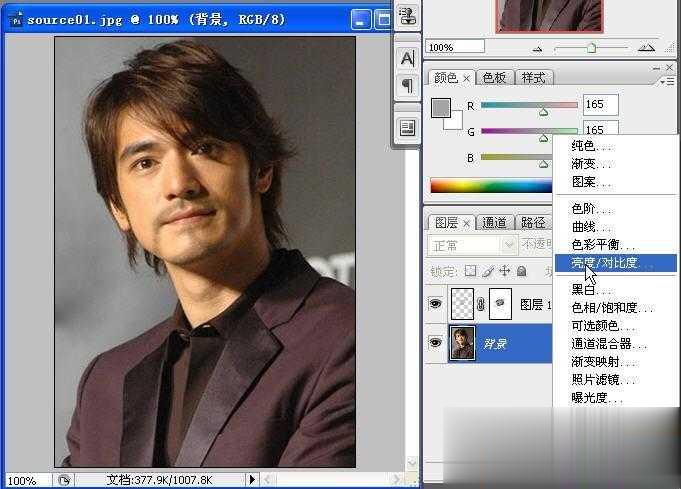This screenshot has height=489, width=681.
Task: Close the color panel group
Action: pos(669,67)
